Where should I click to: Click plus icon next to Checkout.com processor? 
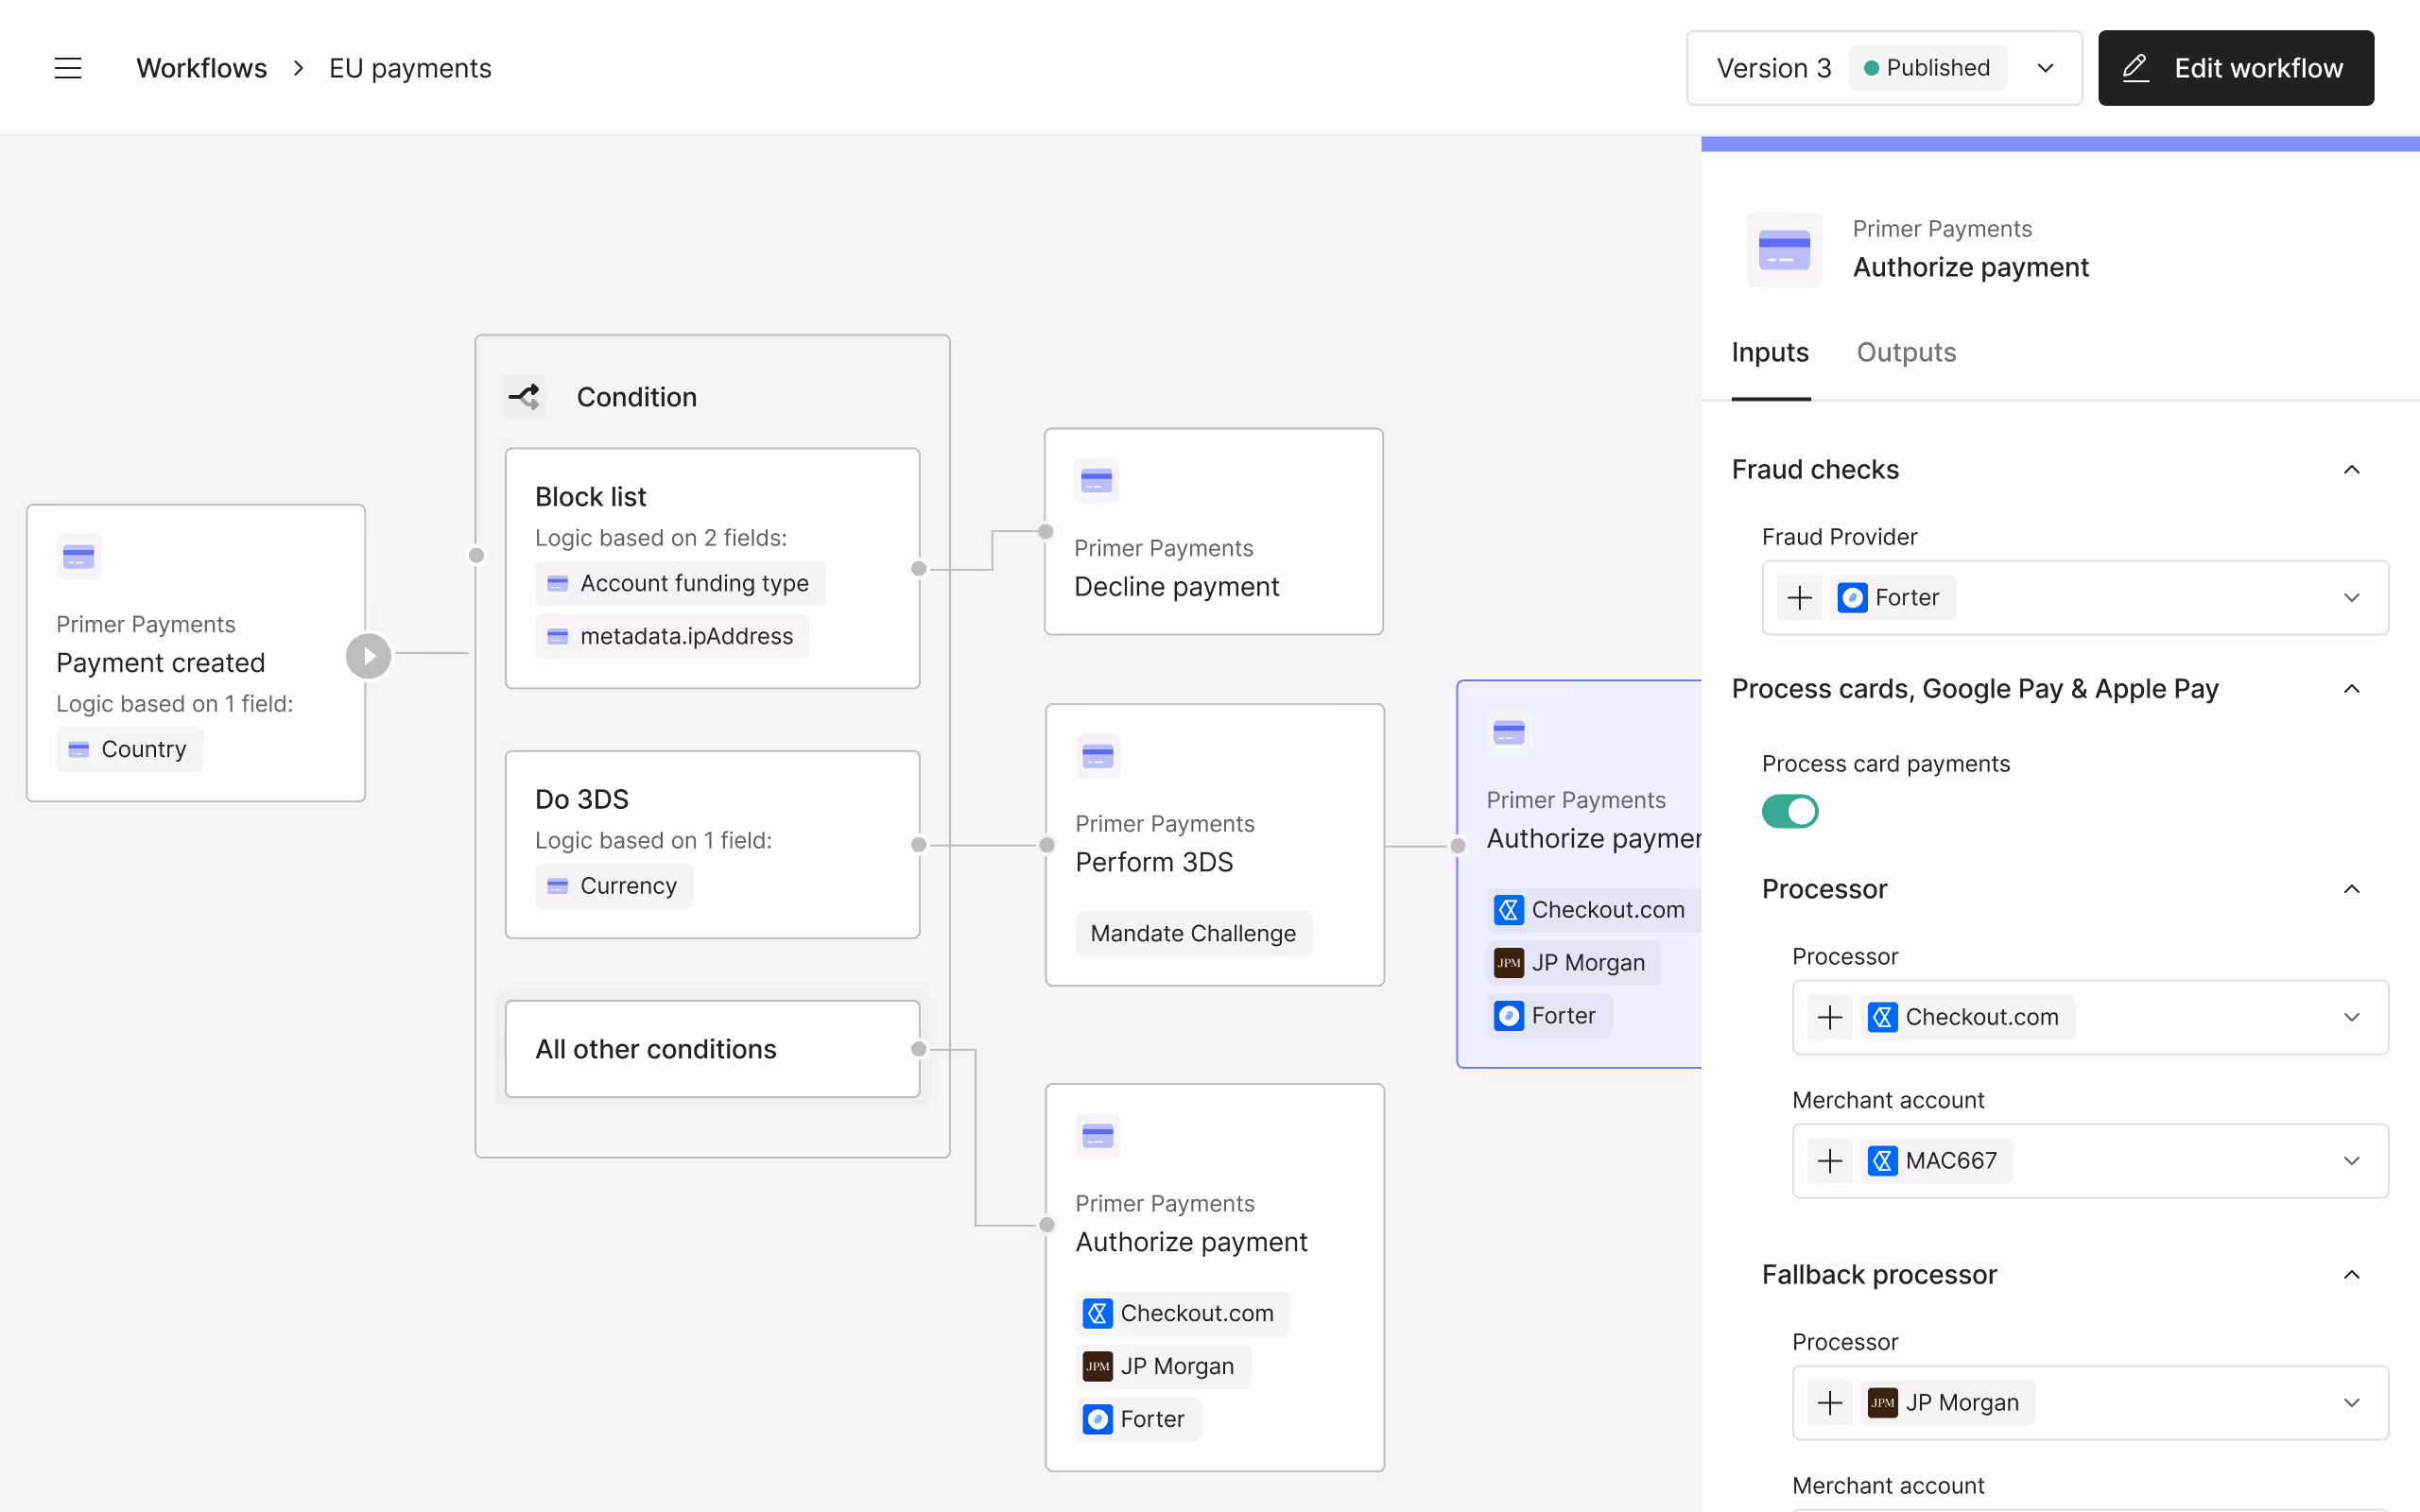point(1830,1017)
